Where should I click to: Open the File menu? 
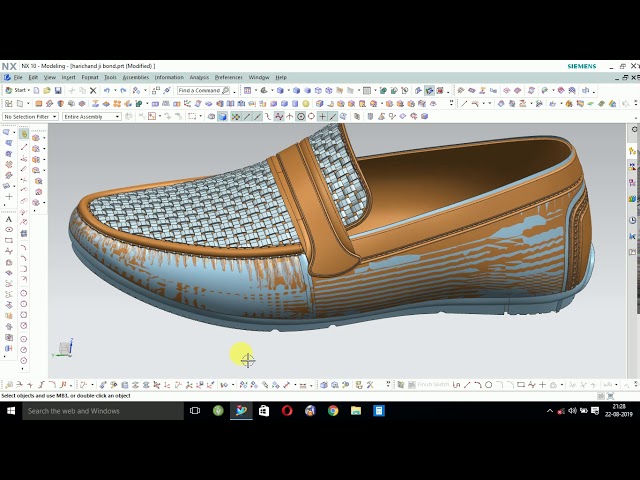18,78
